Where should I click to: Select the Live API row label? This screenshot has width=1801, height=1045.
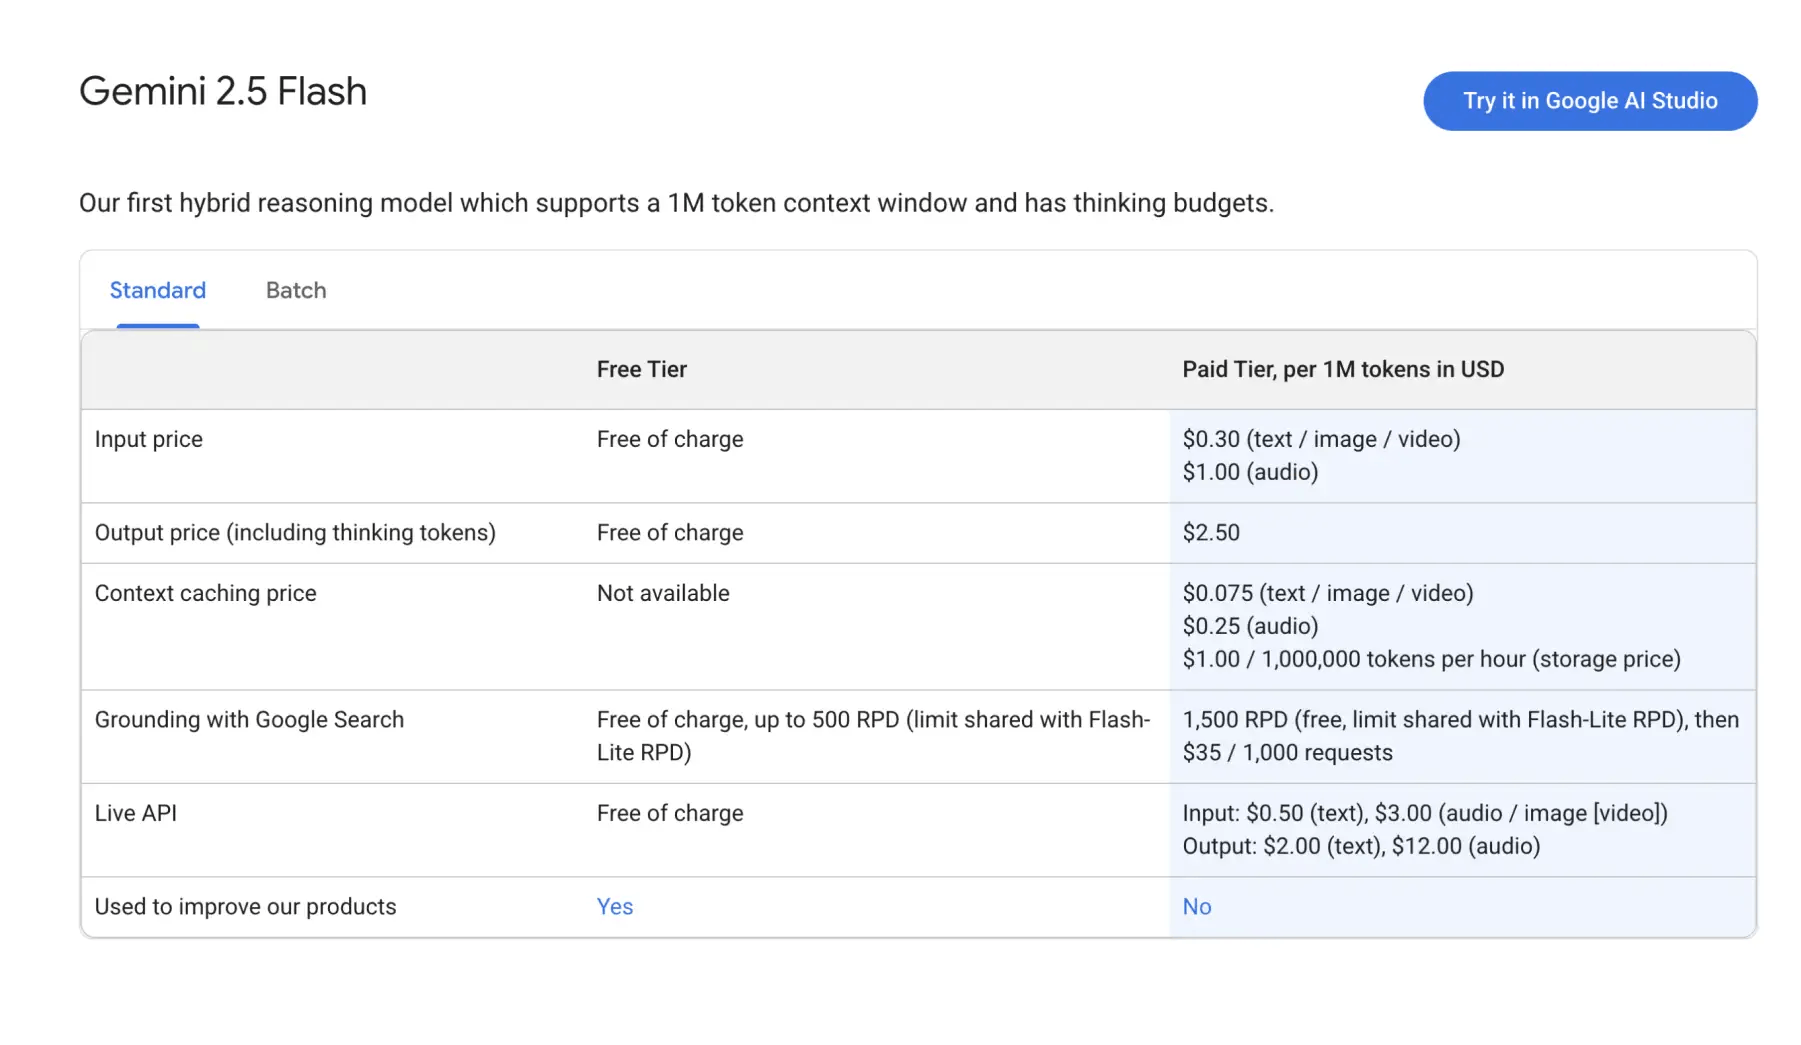pos(135,813)
